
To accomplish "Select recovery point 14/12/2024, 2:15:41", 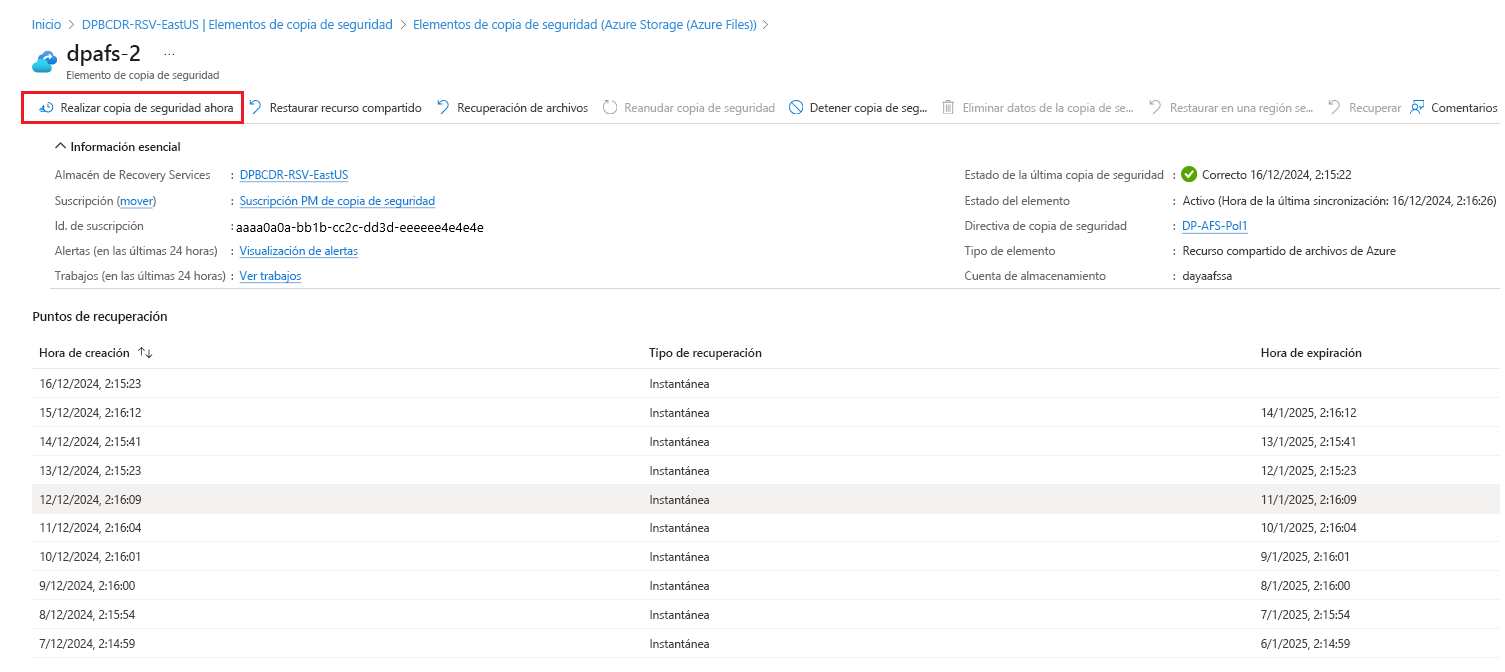I will pyautogui.click(x=766, y=441).
